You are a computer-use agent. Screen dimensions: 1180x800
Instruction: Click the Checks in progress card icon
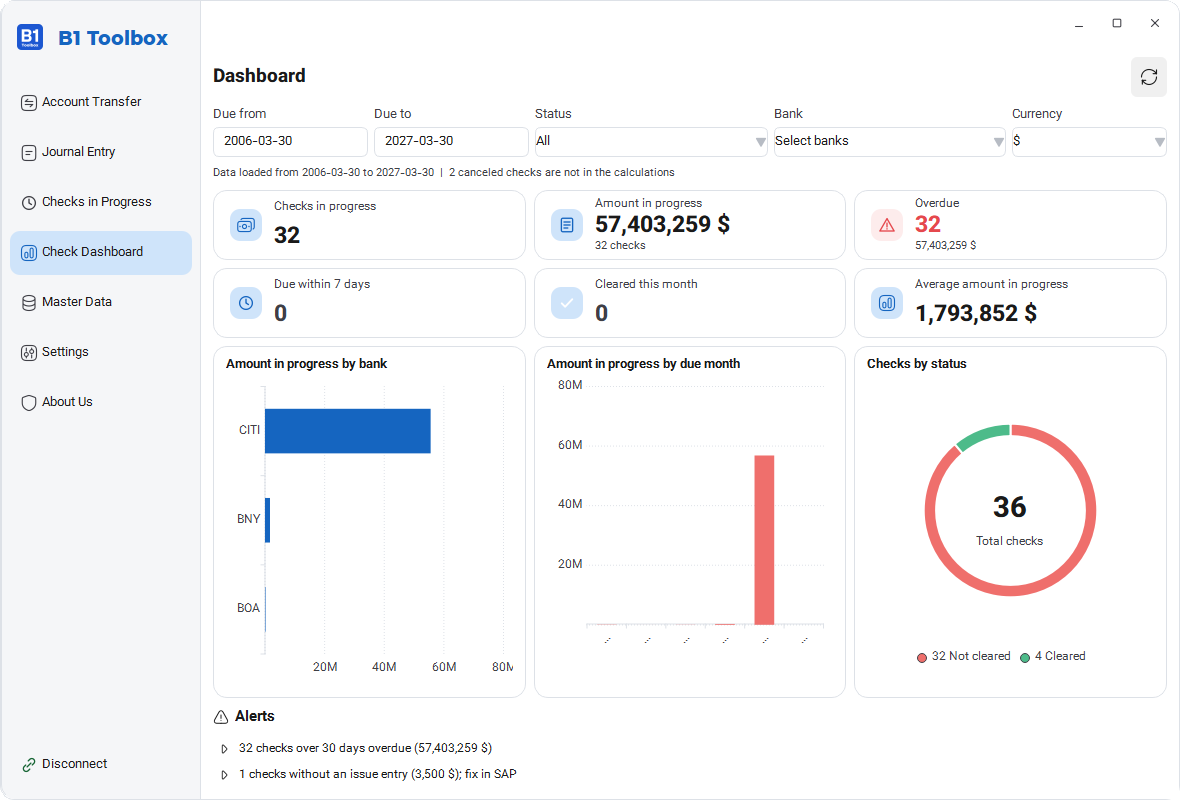pyautogui.click(x=245, y=225)
